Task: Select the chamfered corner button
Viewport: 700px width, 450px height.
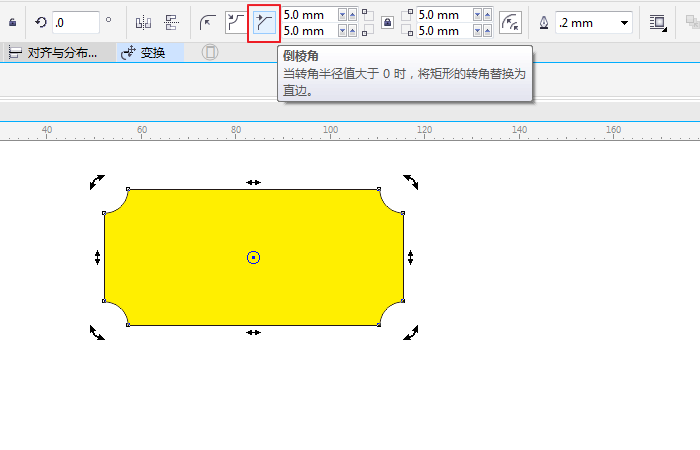Action: (x=264, y=22)
